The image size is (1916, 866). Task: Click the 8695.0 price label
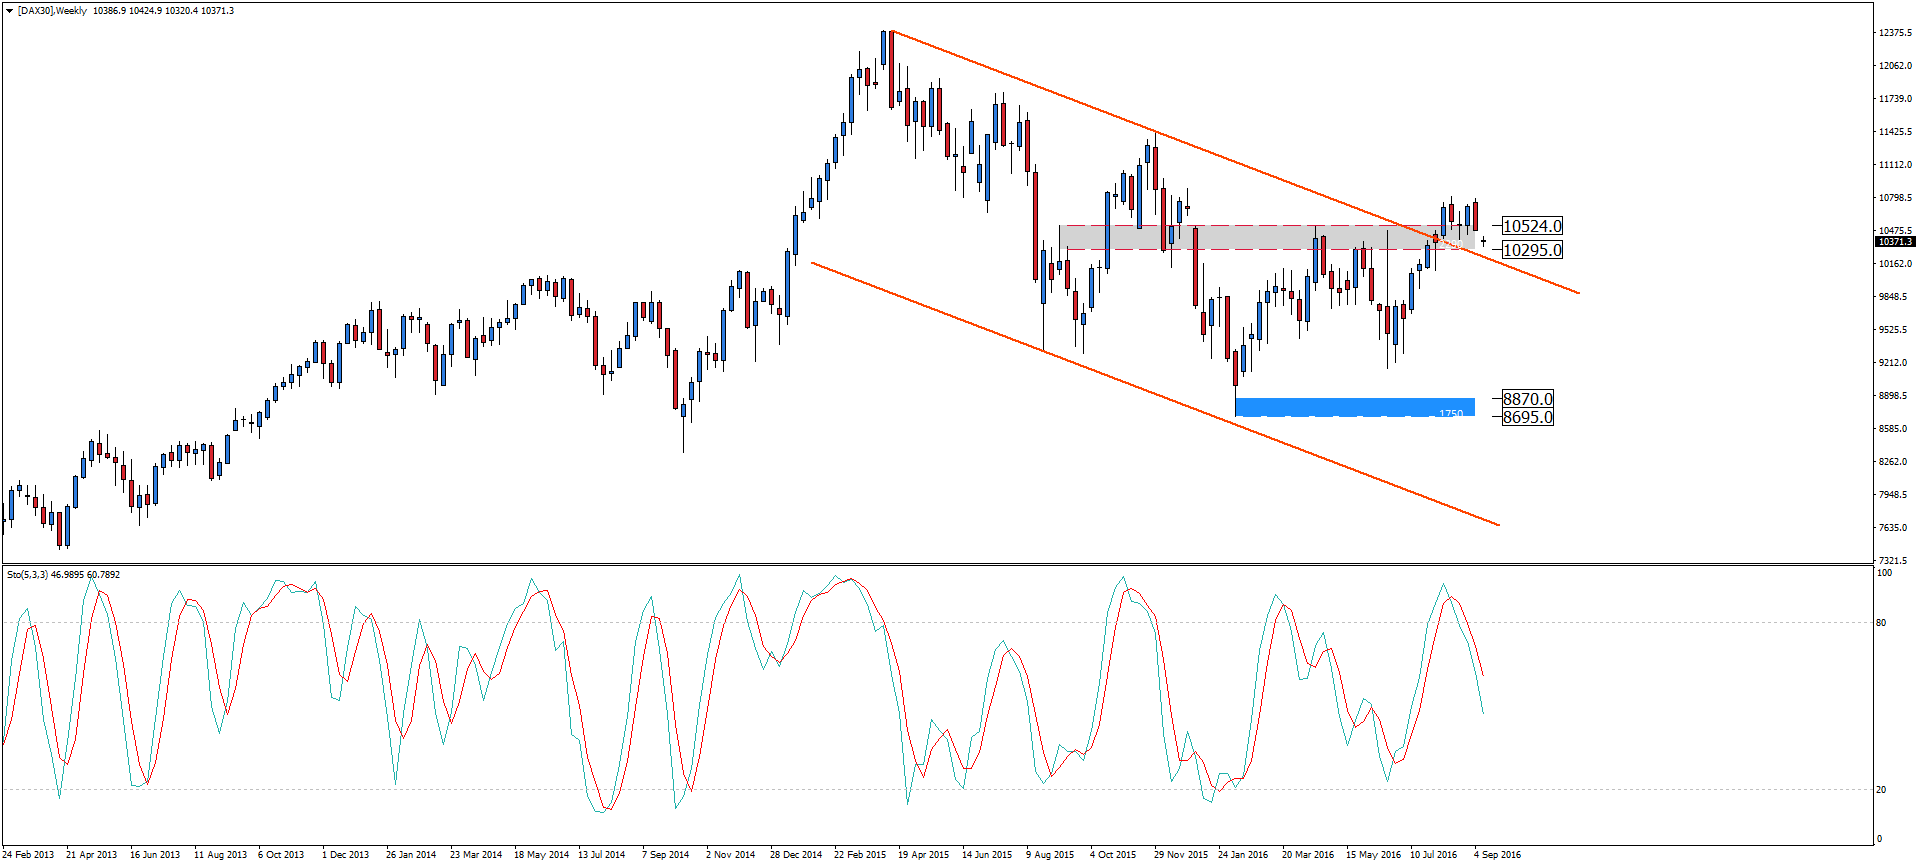click(1527, 417)
